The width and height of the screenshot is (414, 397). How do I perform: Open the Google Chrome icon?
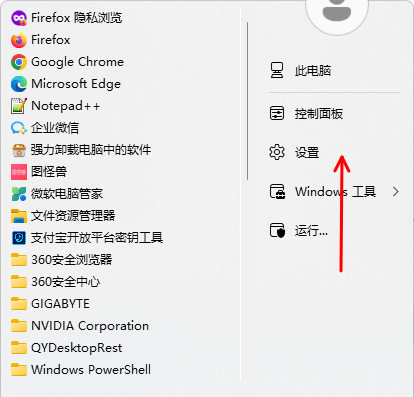point(19,62)
